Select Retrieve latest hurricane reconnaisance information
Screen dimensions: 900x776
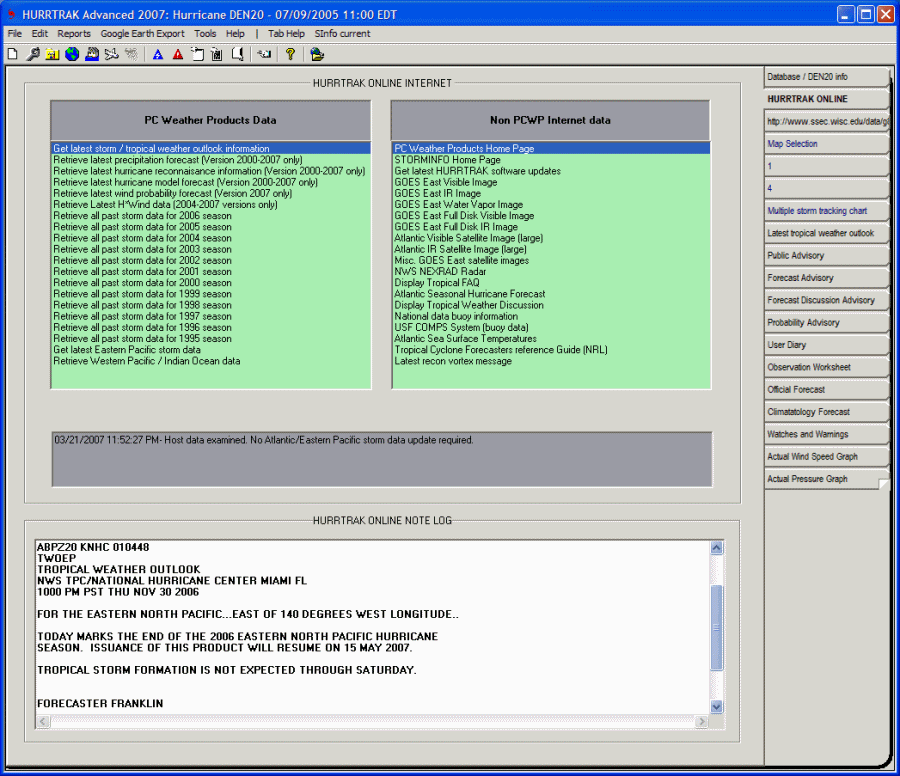(x=211, y=171)
